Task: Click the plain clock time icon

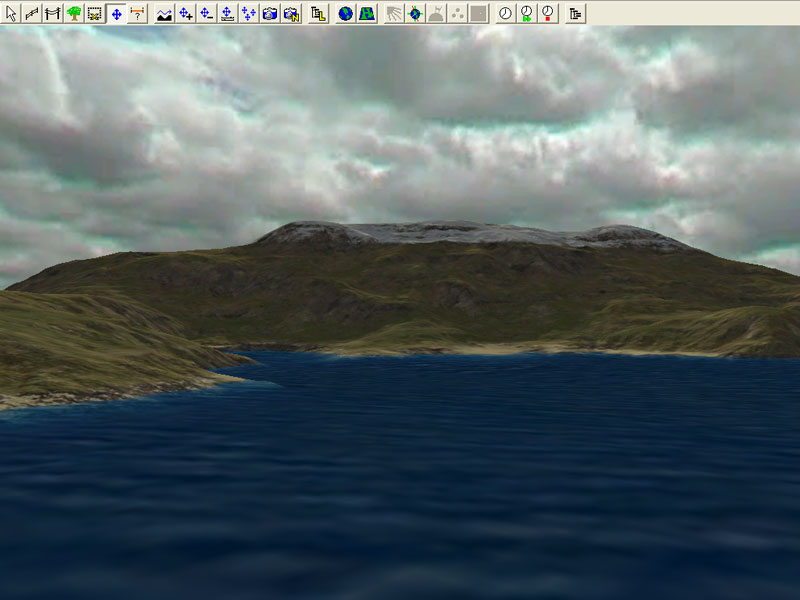Action: point(505,13)
